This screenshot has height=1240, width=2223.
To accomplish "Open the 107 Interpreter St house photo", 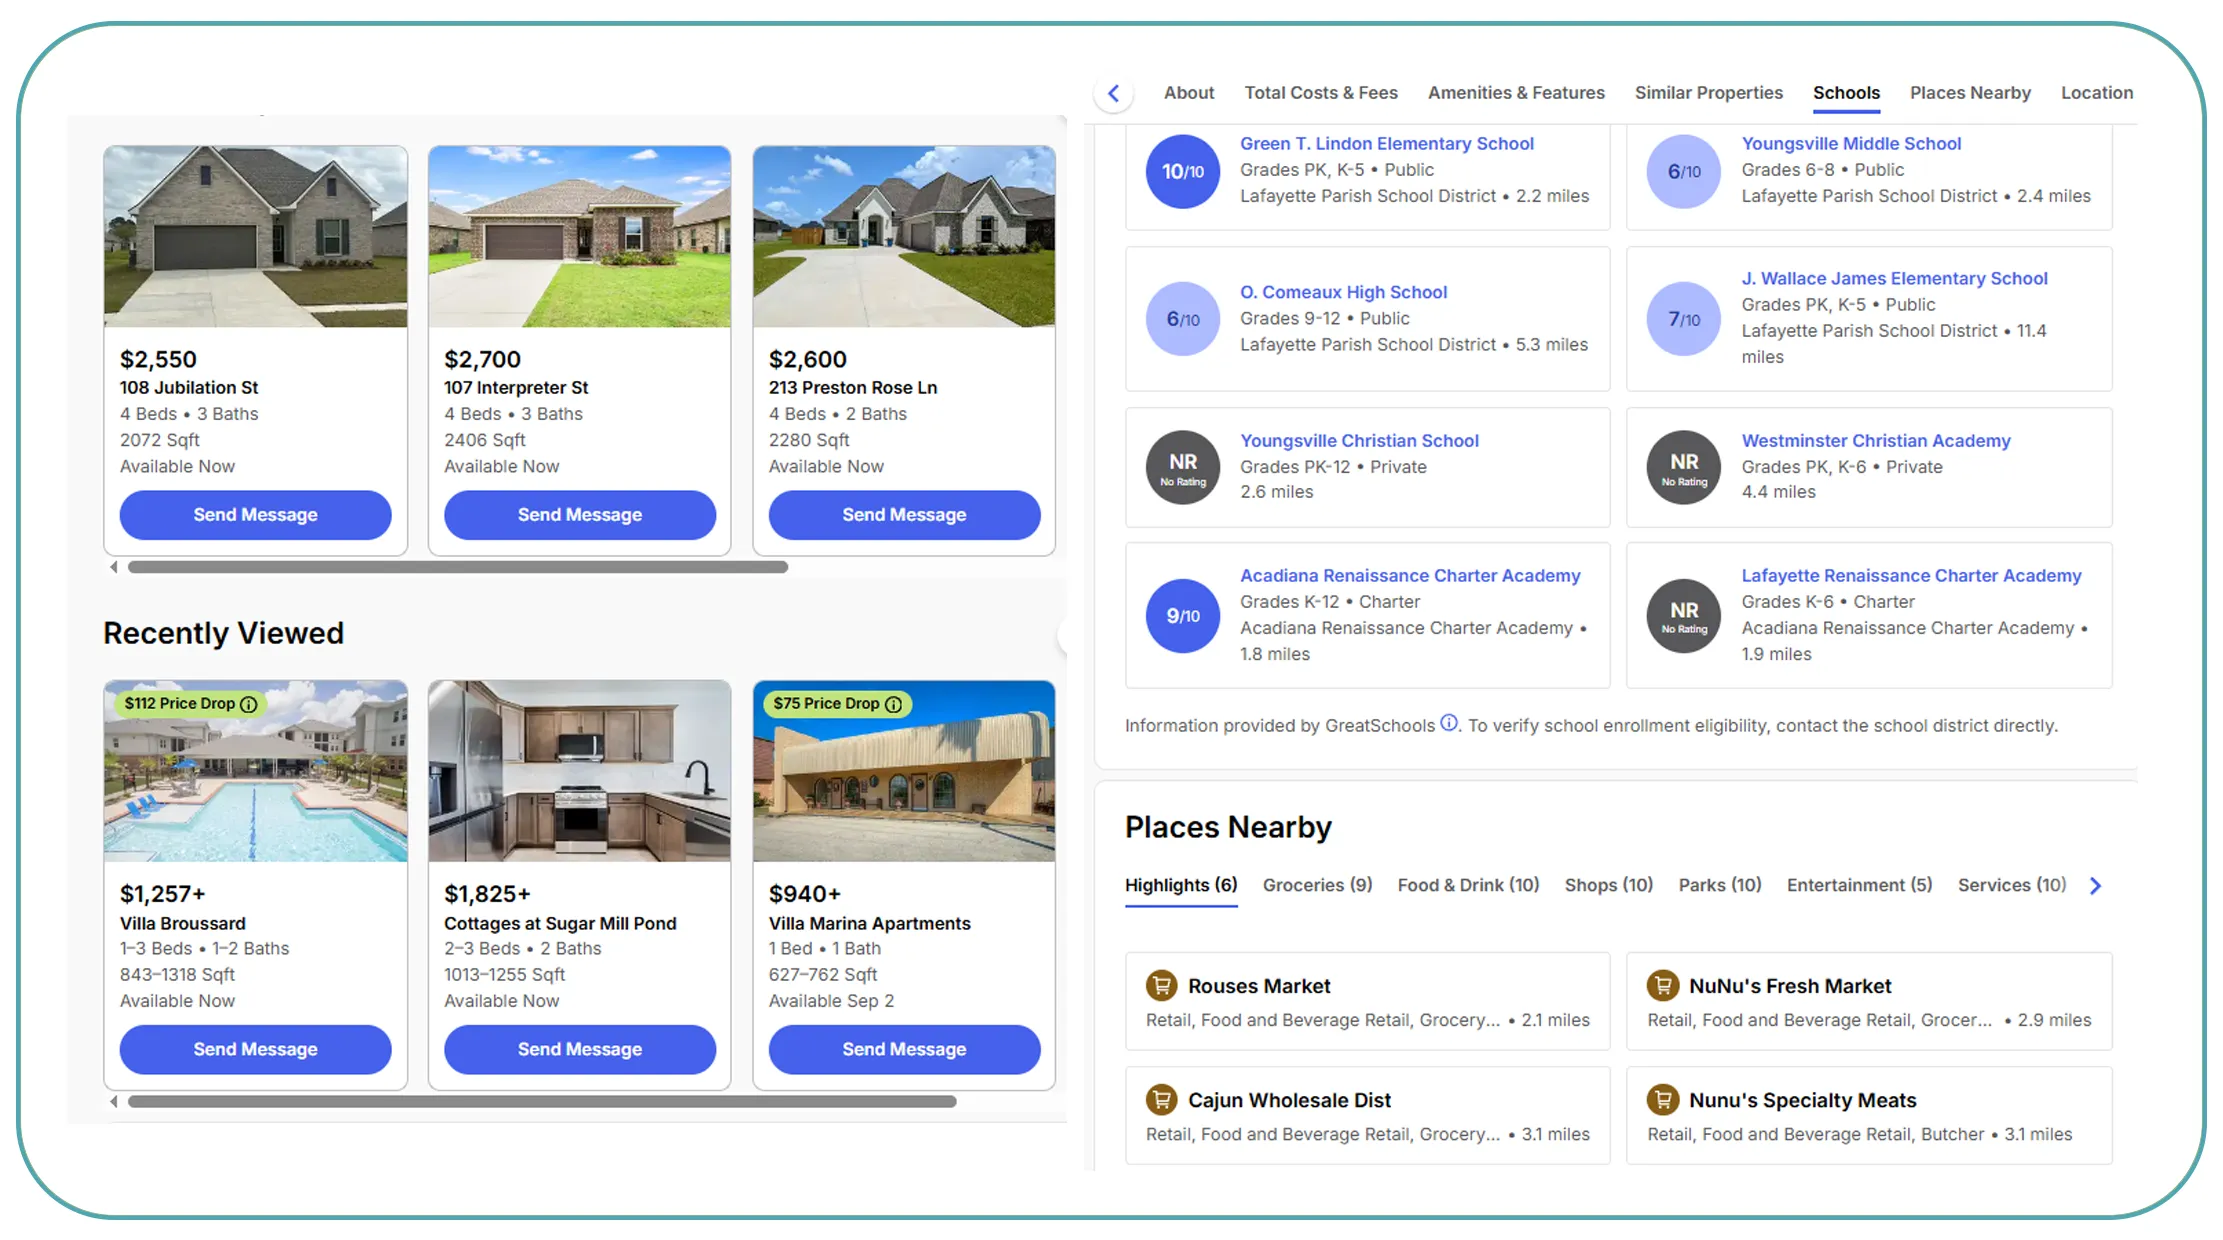I will coord(580,236).
